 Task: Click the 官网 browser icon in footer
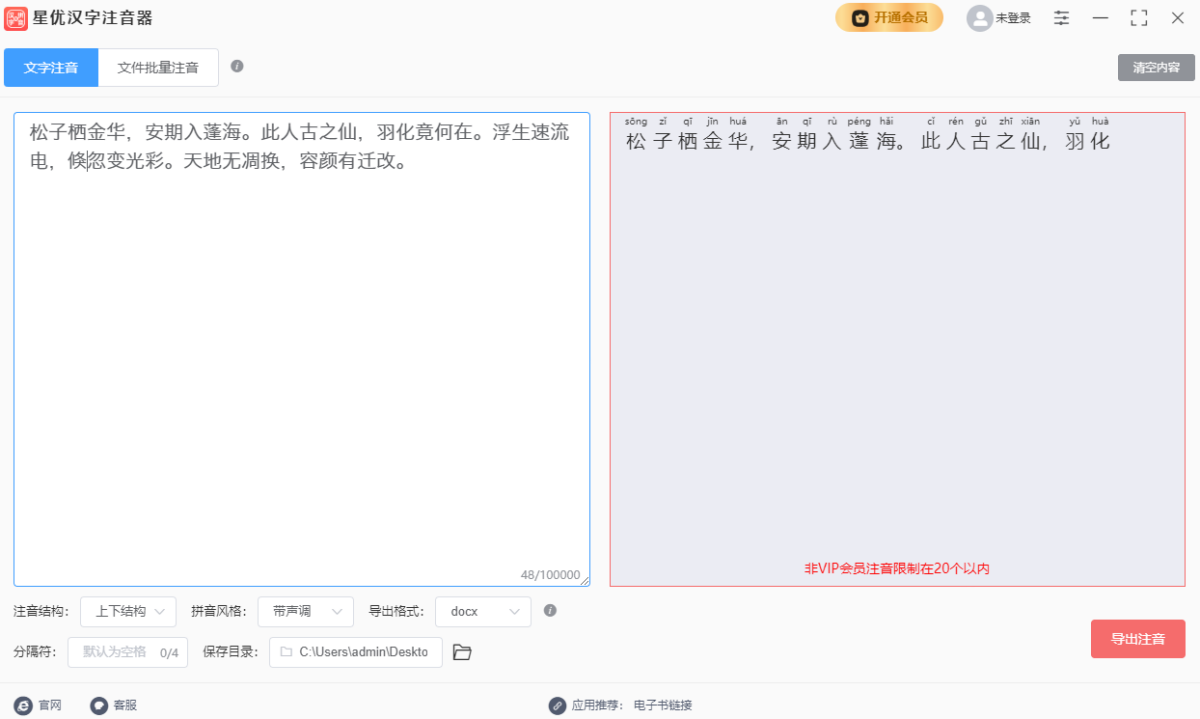pos(24,705)
